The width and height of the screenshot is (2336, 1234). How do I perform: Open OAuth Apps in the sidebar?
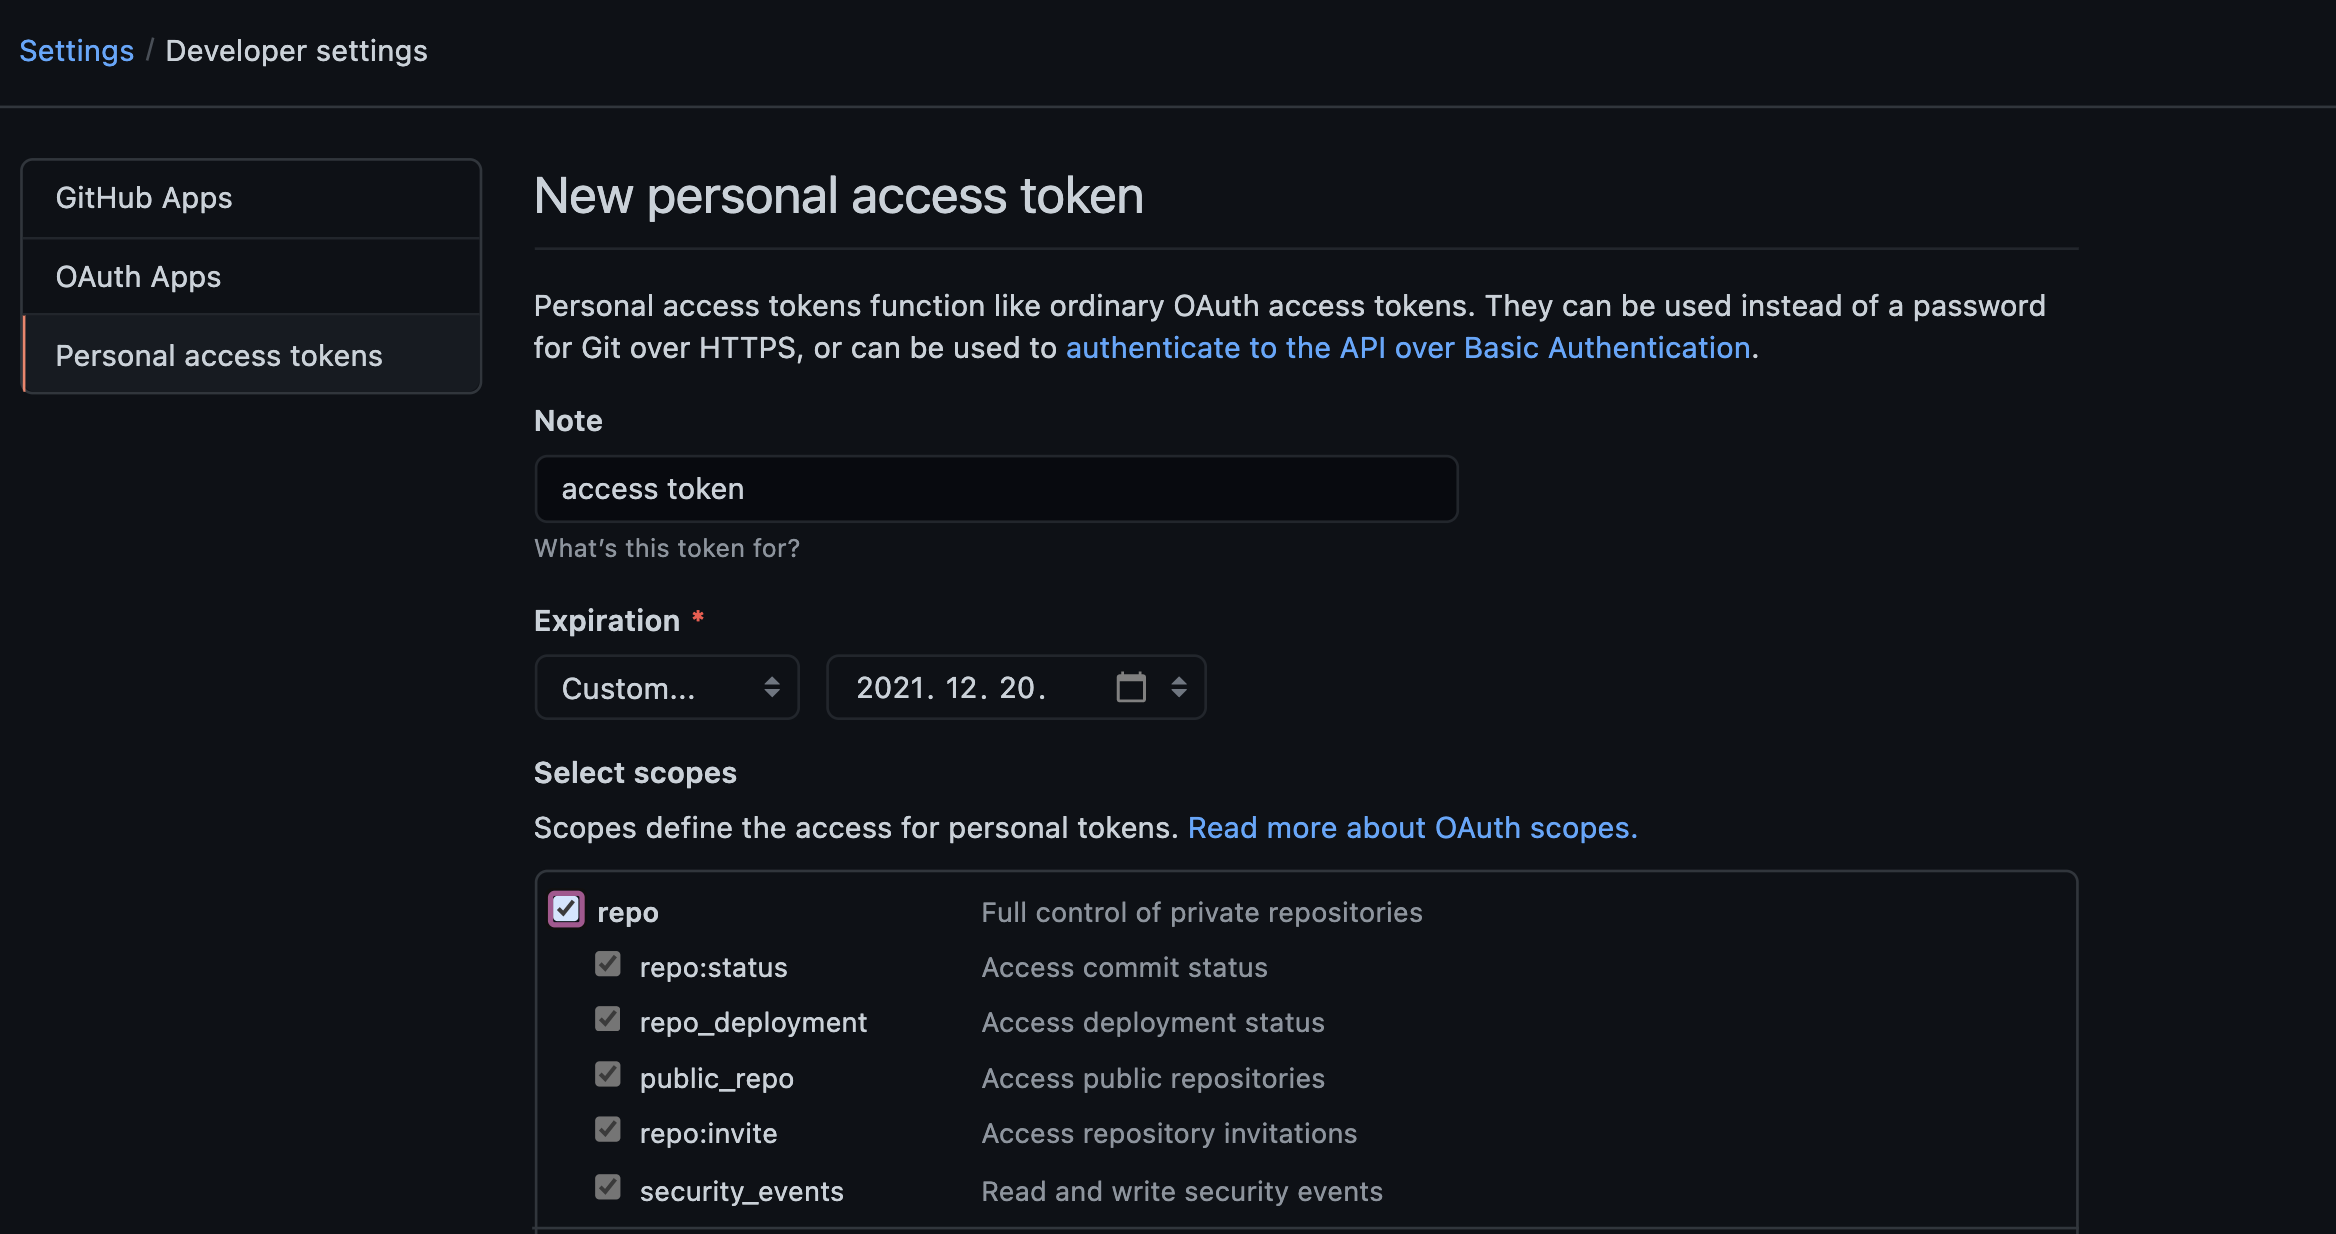pos(251,276)
